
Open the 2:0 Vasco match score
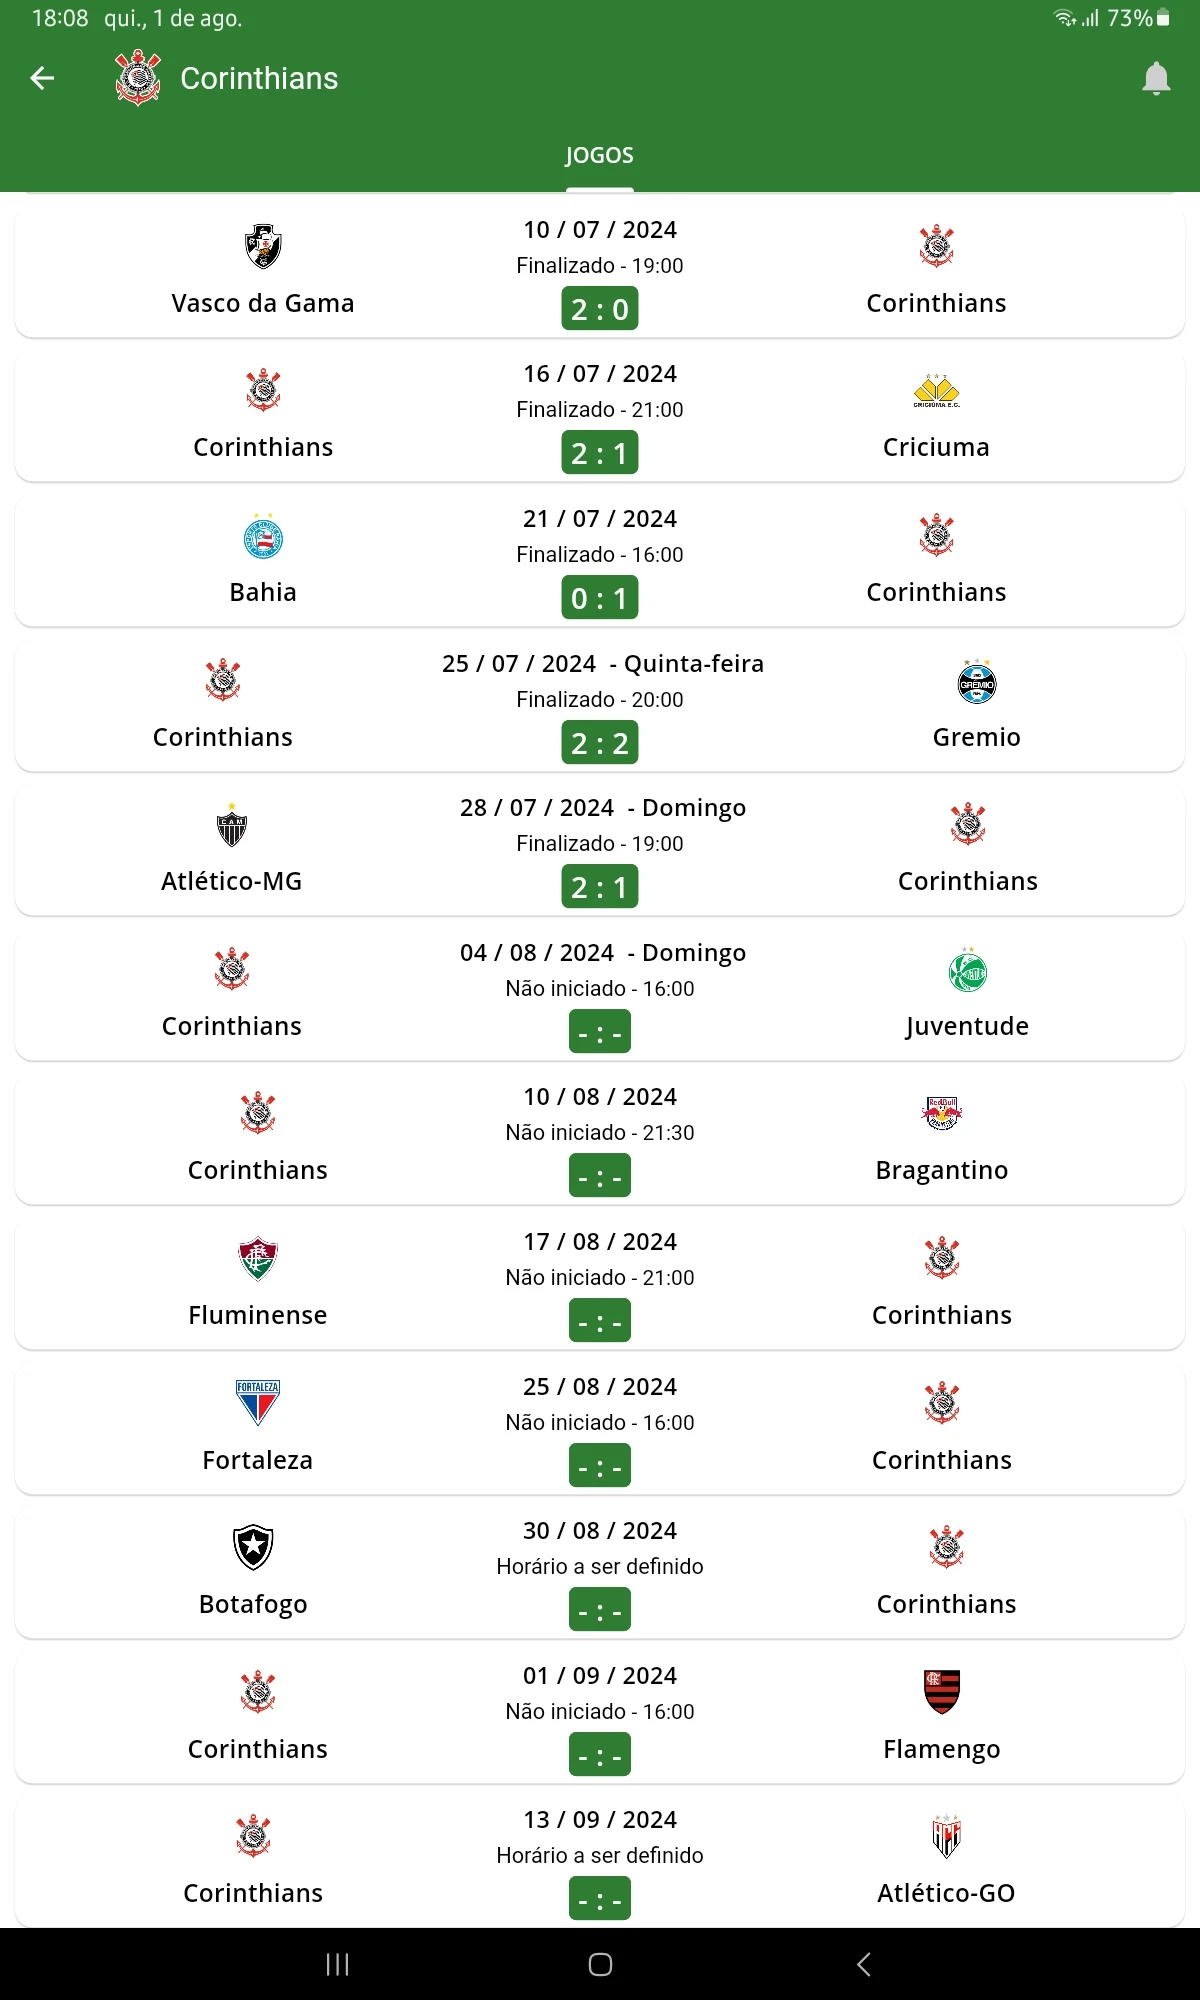click(x=600, y=309)
